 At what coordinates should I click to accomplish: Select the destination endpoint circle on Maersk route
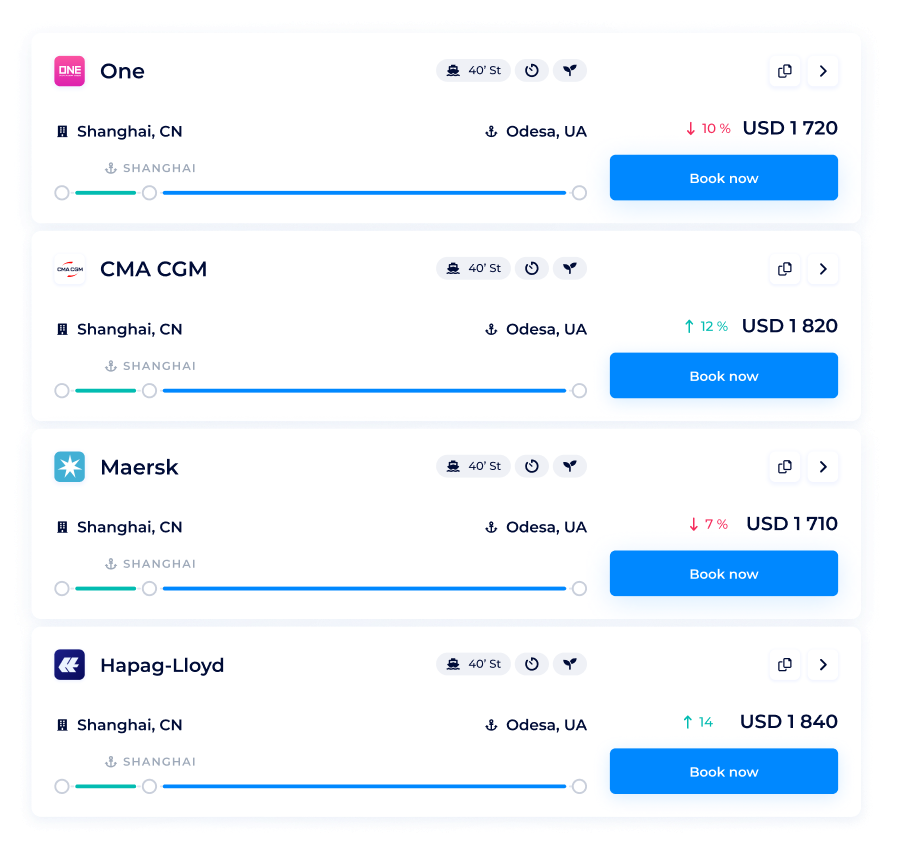click(x=579, y=589)
